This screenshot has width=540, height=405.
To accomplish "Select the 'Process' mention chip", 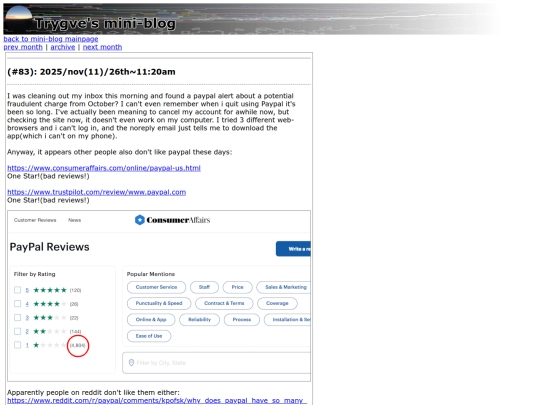I will (242, 320).
